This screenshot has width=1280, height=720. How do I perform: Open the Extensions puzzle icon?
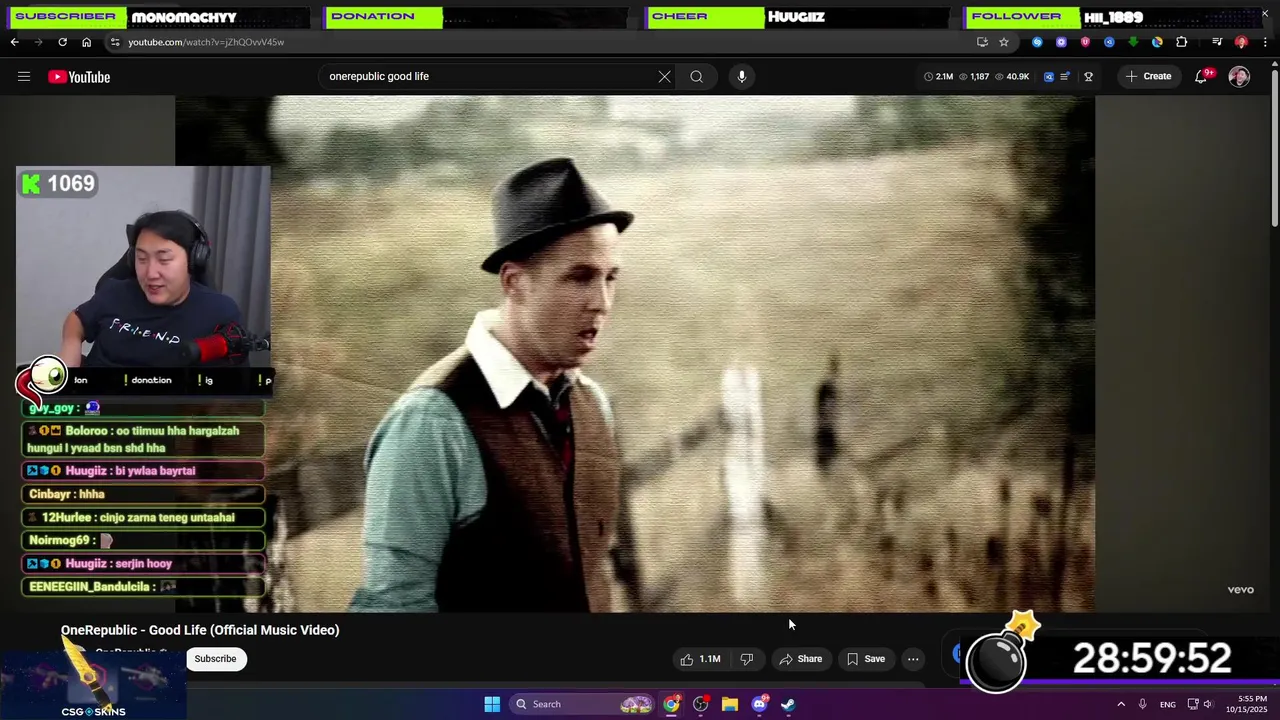pos(1181,42)
